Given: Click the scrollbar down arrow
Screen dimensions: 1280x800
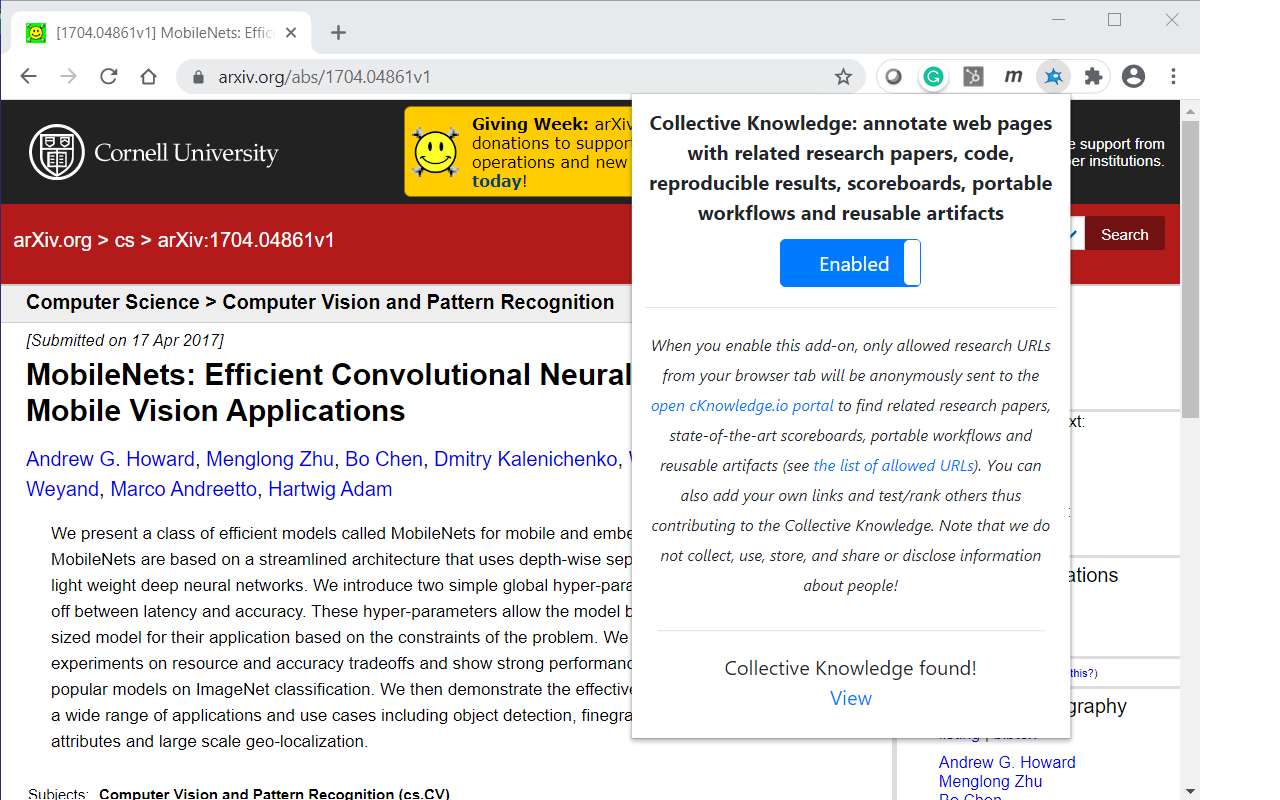Looking at the screenshot, I should pos(1190,791).
